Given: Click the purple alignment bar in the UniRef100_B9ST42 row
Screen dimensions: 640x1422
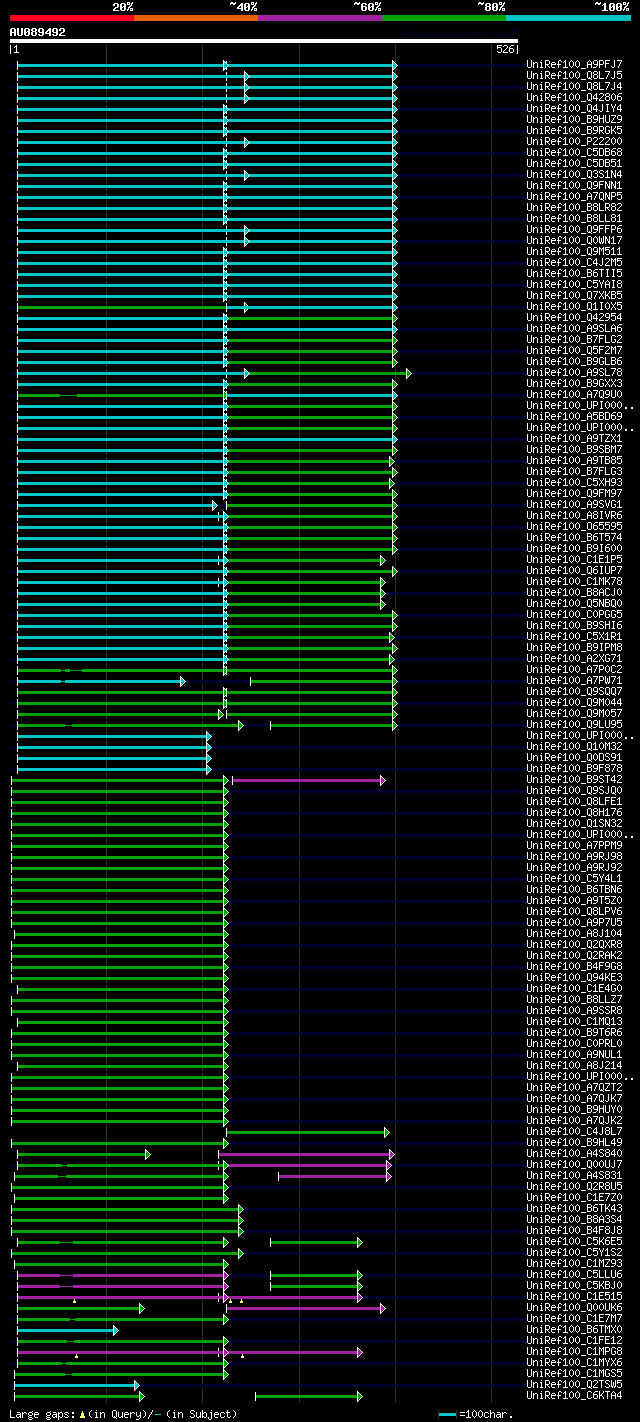Looking at the screenshot, I should (308, 780).
